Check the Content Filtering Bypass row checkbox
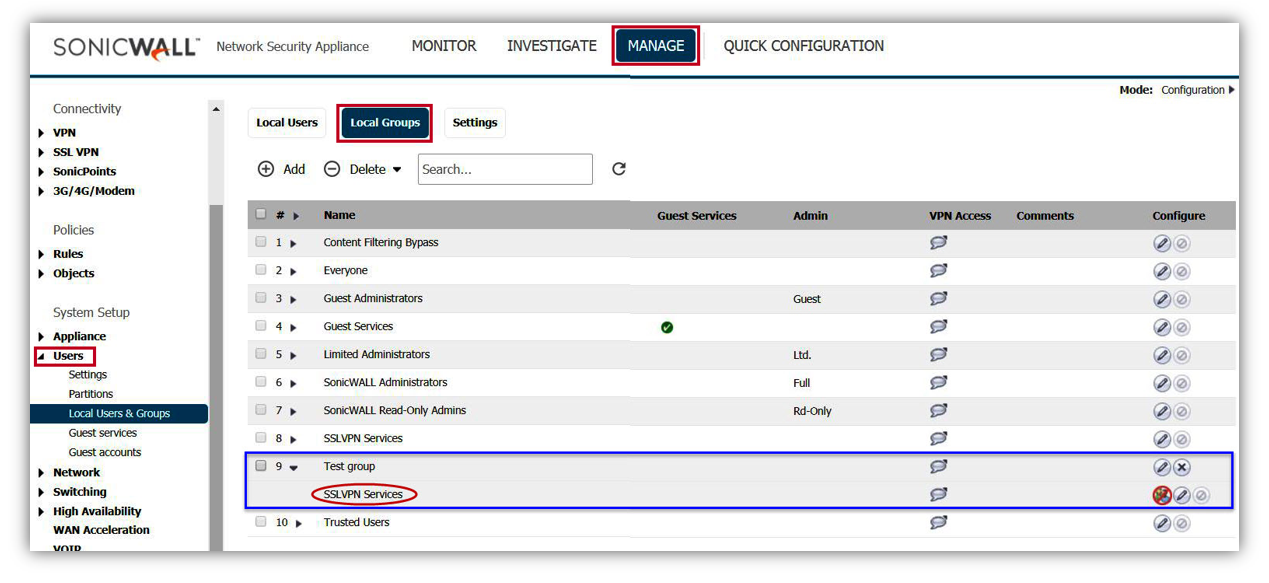Viewport: 1269px width, 583px height. pos(261,242)
